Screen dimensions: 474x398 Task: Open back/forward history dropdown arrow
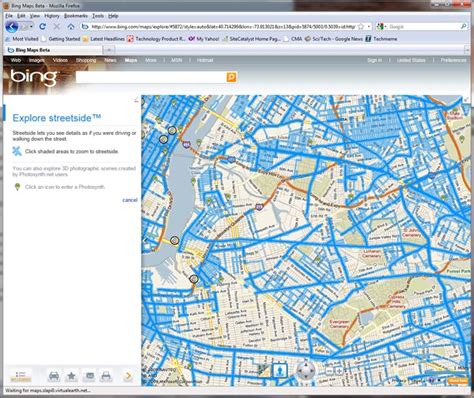pyautogui.click(x=31, y=26)
